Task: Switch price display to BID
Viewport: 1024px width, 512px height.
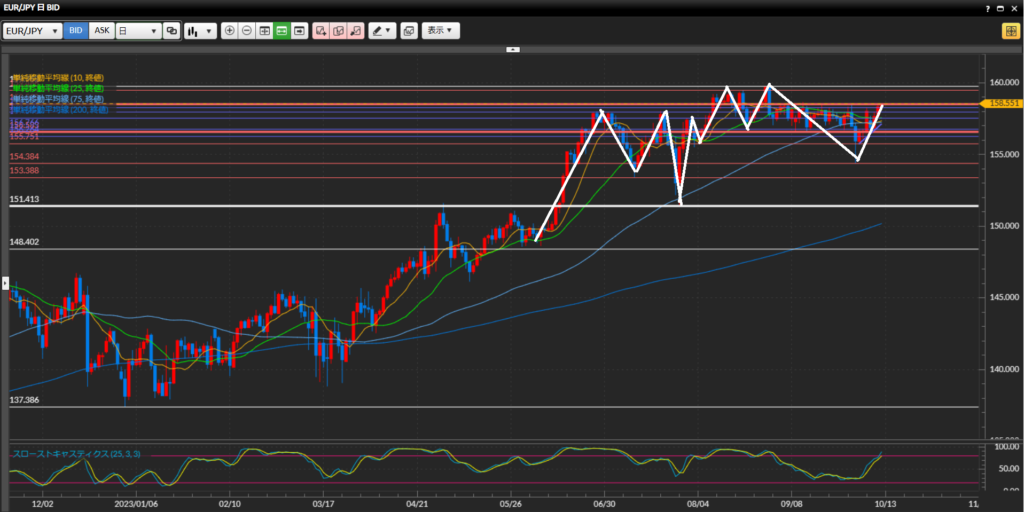Action: (76, 31)
